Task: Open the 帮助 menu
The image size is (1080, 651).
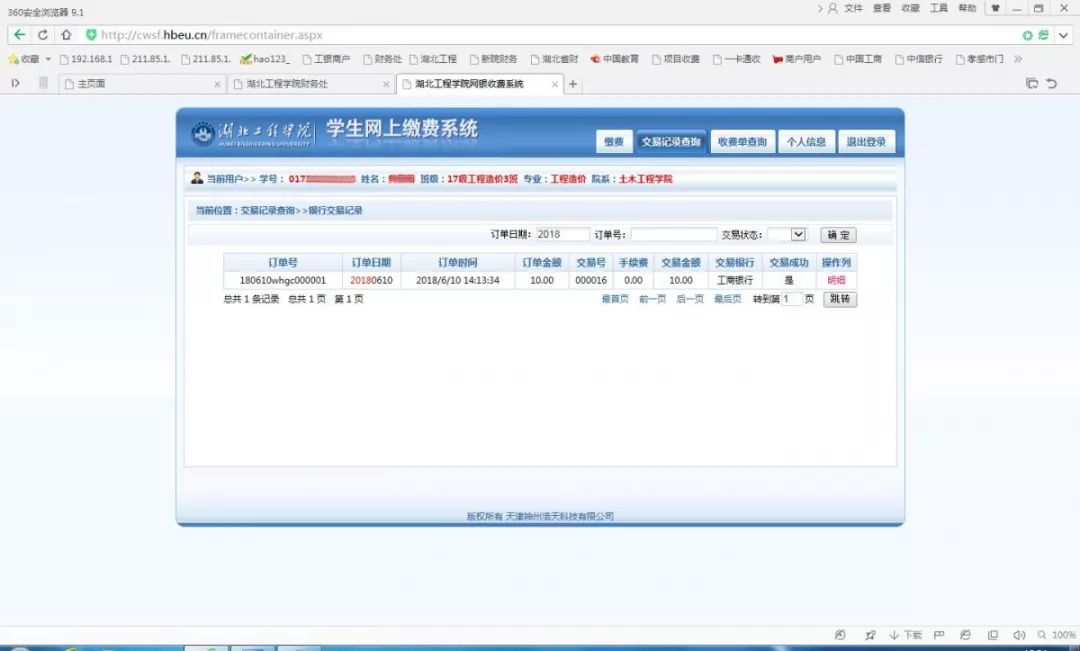Action: coord(967,8)
